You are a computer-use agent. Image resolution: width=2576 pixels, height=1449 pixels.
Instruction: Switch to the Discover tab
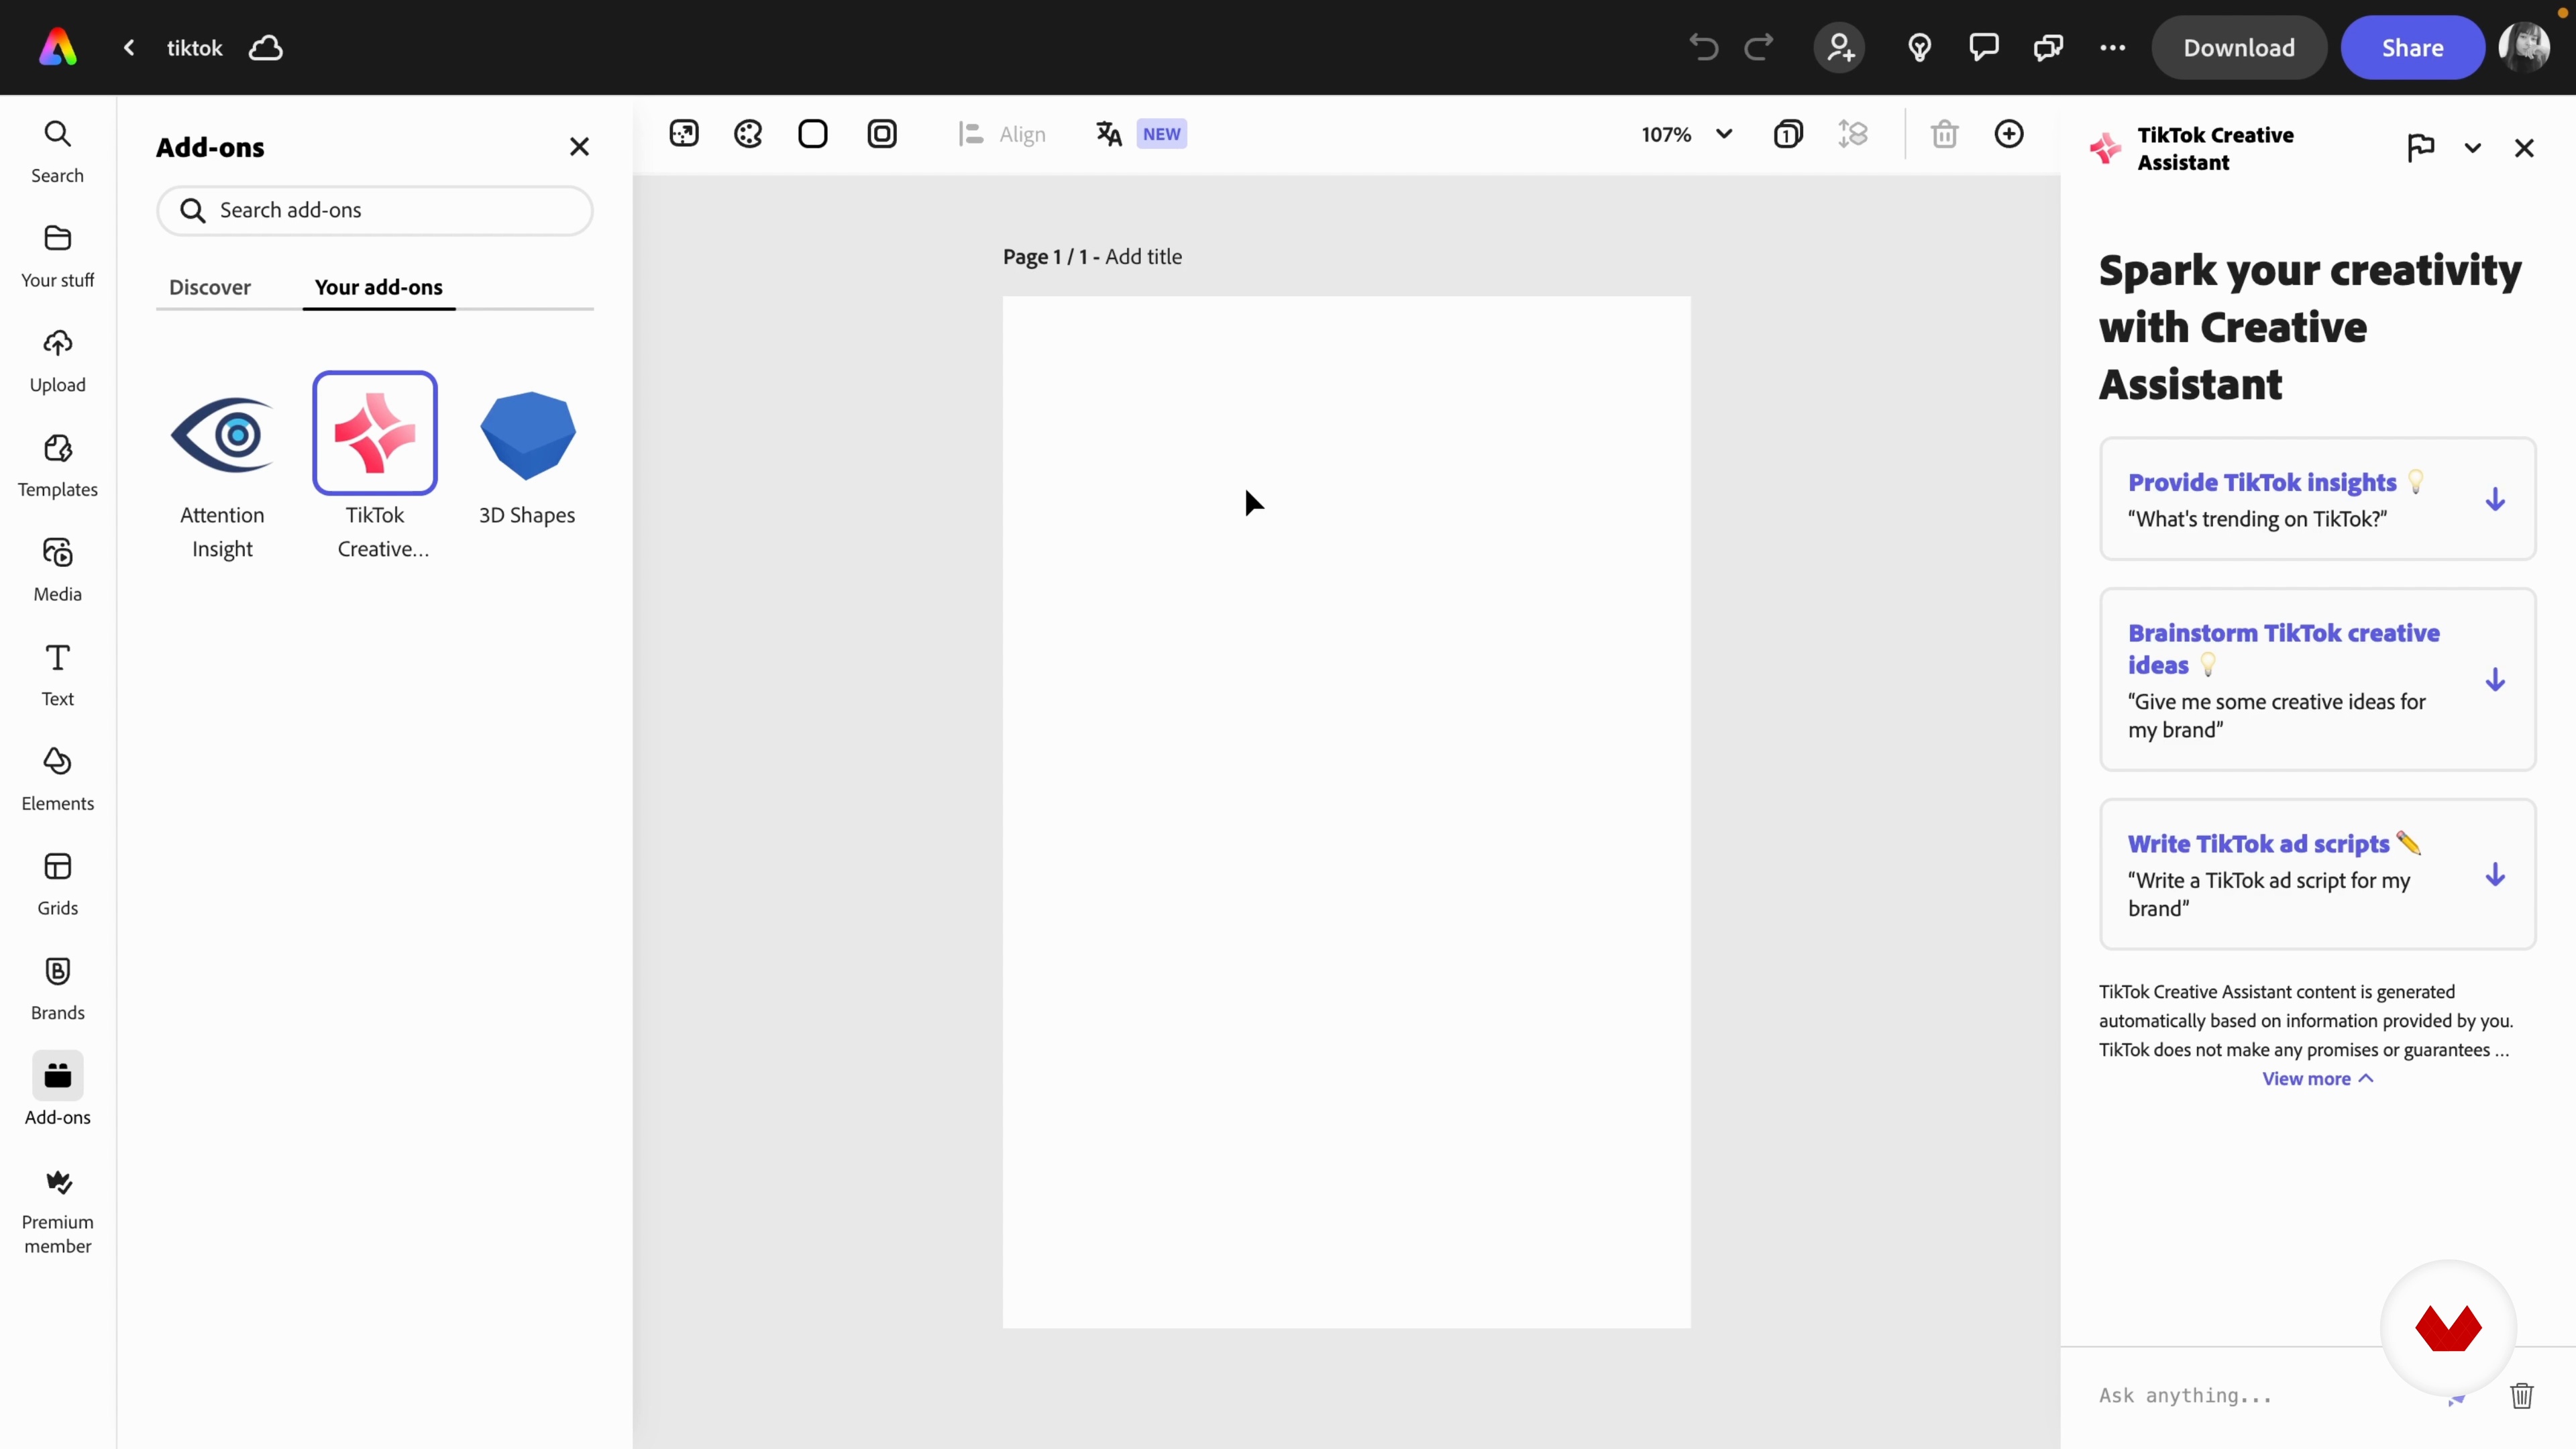pyautogui.click(x=210, y=287)
